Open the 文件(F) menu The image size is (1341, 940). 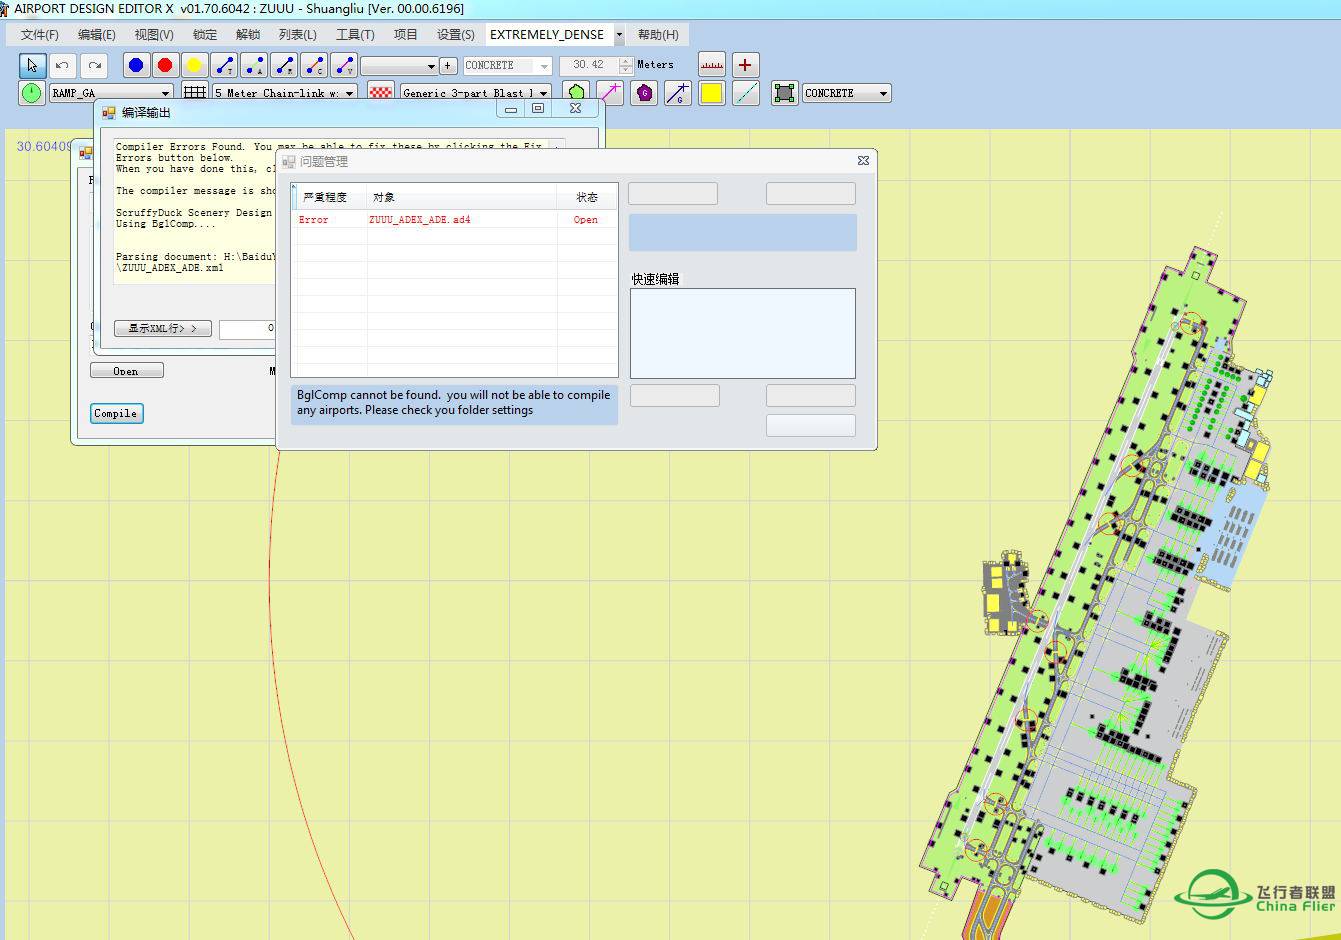pyautogui.click(x=39, y=35)
